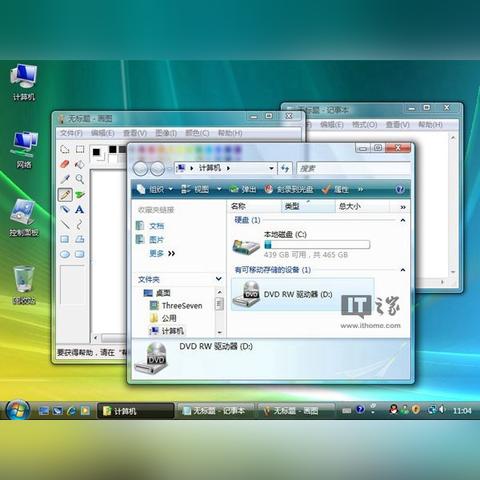Collapse the 有可移动存储的设备 (1) group
Image resolution: width=480 pixels, height=480 pixels.
403,270
